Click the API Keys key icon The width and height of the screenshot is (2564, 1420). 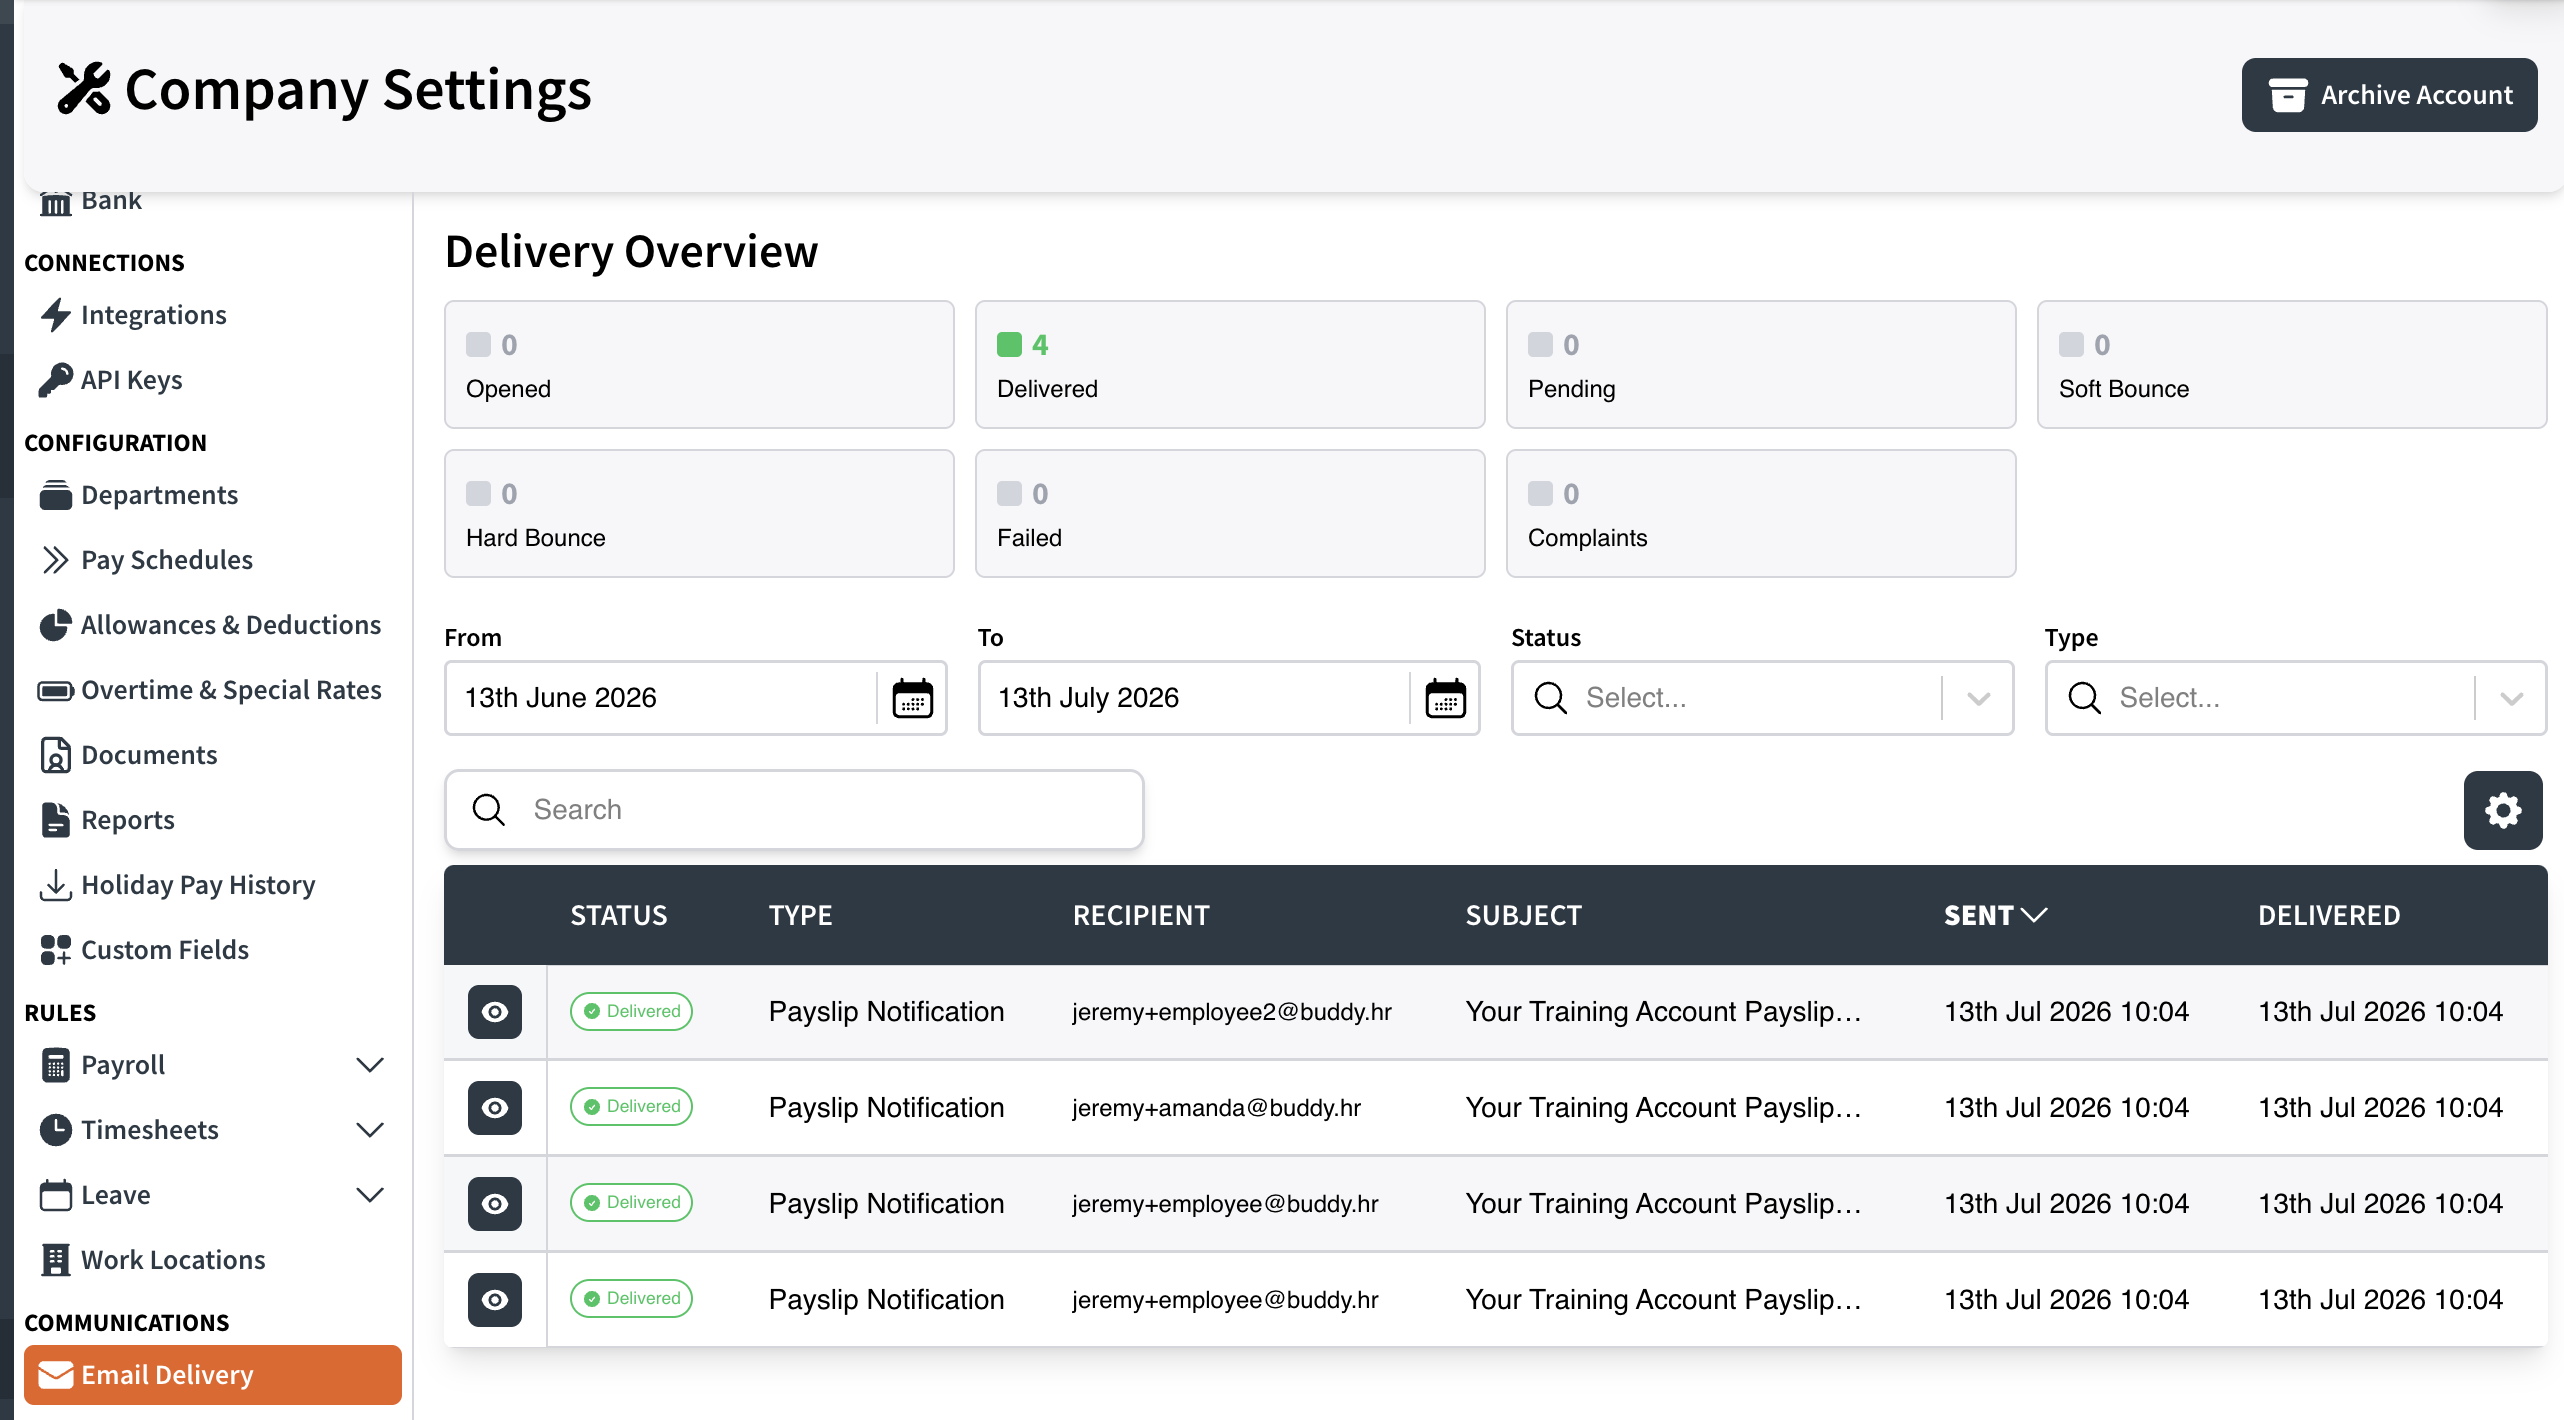[56, 380]
